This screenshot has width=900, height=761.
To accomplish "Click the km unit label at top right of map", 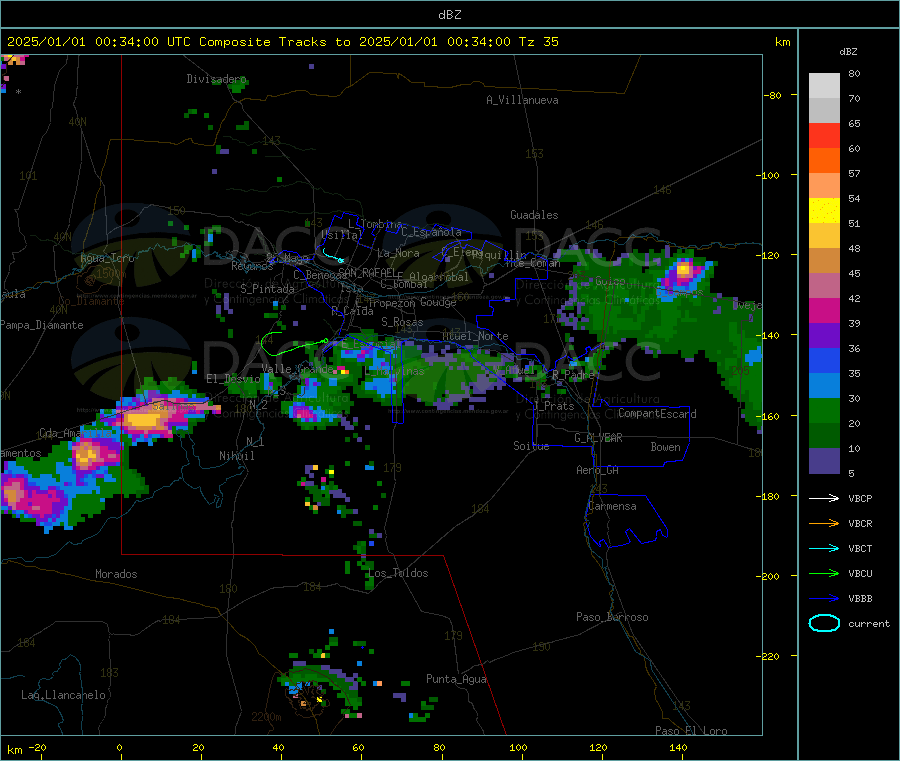I will click(x=782, y=42).
